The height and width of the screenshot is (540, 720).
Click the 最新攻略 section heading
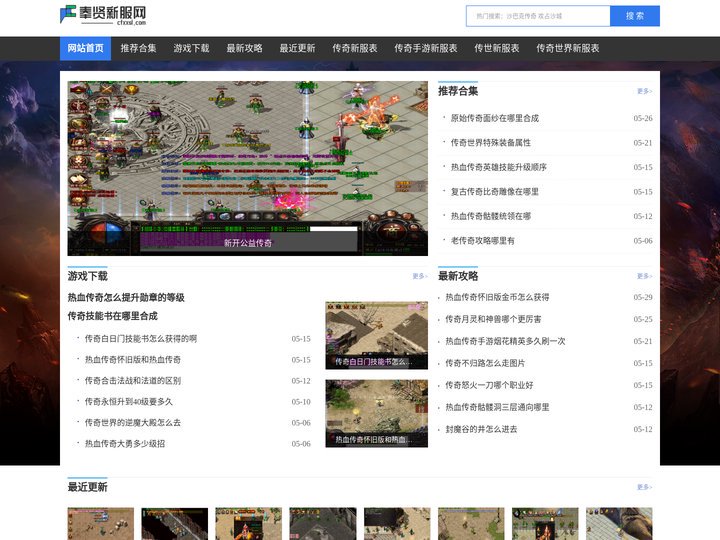tap(458, 276)
